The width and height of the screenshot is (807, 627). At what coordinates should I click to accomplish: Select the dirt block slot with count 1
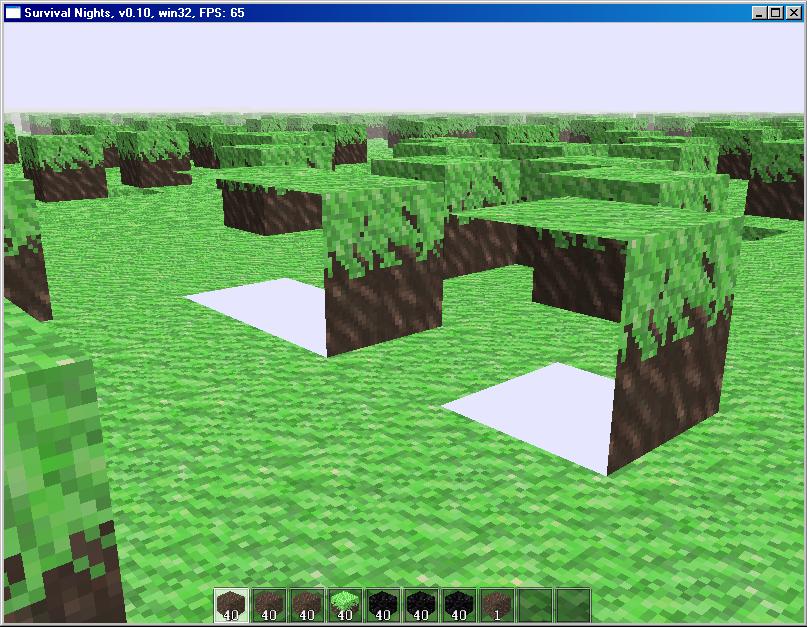click(x=495, y=606)
